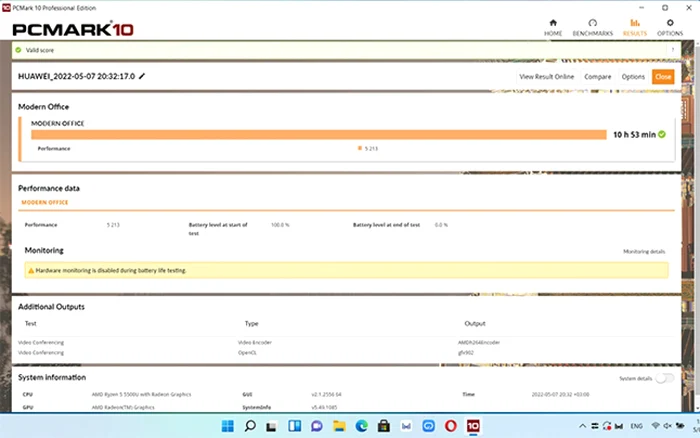This screenshot has width=700, height=438.
Task: Open the help question mark button
Action: [672, 50]
